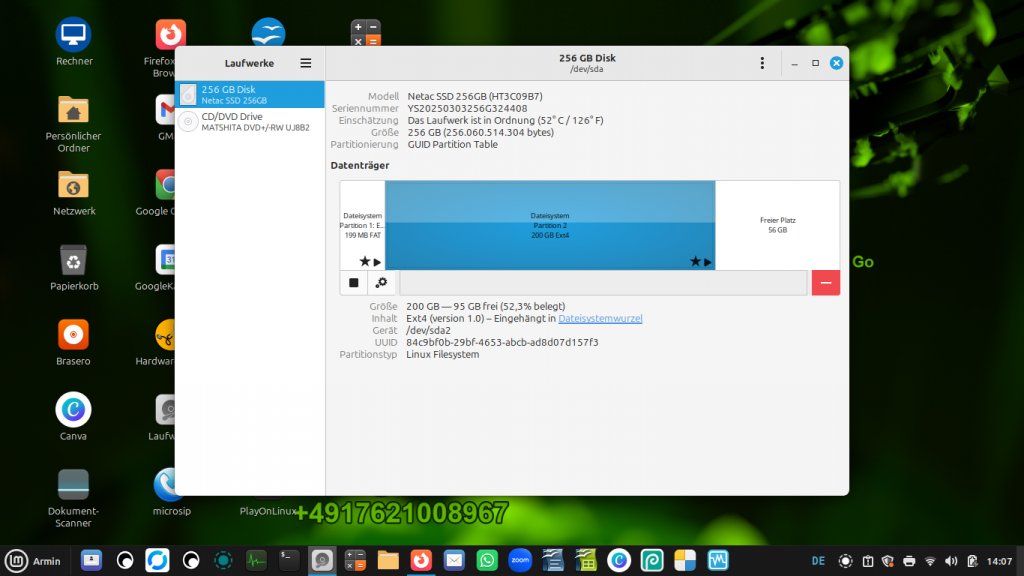Select Partition 2 200 GB Ext4 block
Screen dimensions: 1024x576
point(550,224)
